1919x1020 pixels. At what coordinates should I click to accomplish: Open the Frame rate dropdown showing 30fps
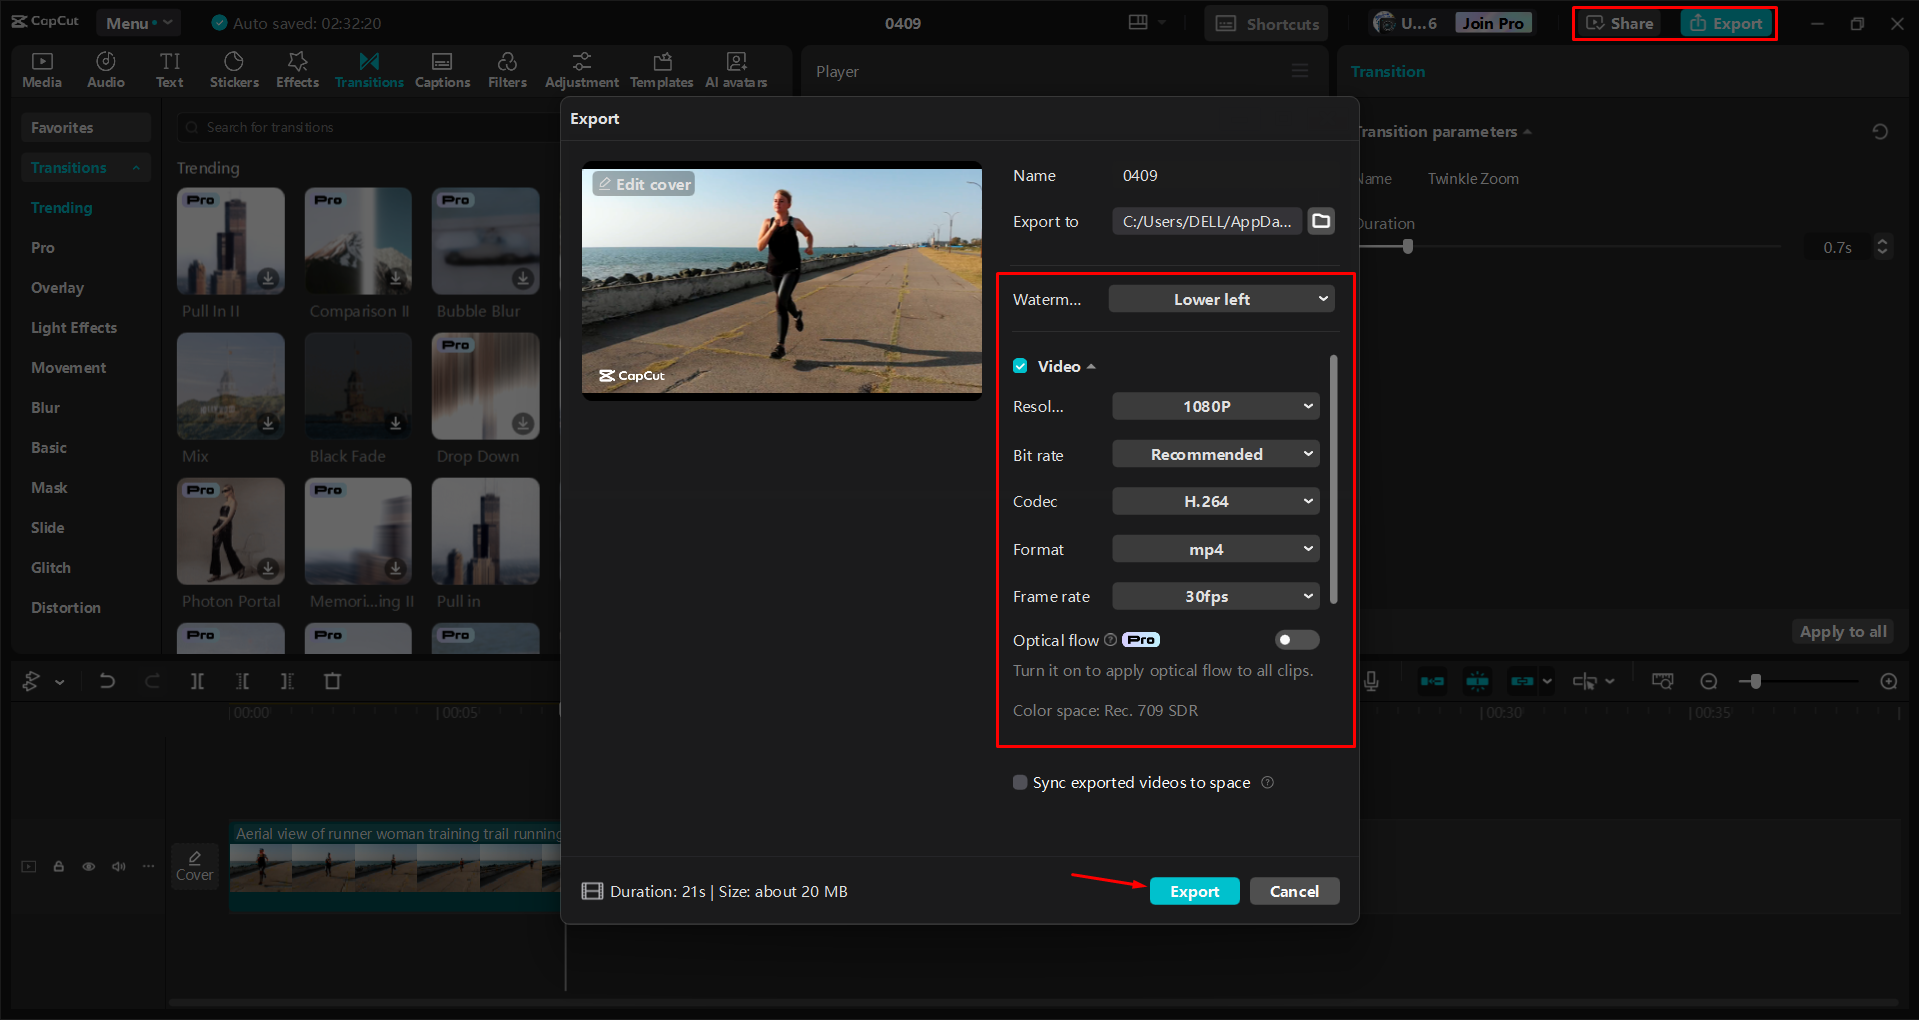[1215, 596]
